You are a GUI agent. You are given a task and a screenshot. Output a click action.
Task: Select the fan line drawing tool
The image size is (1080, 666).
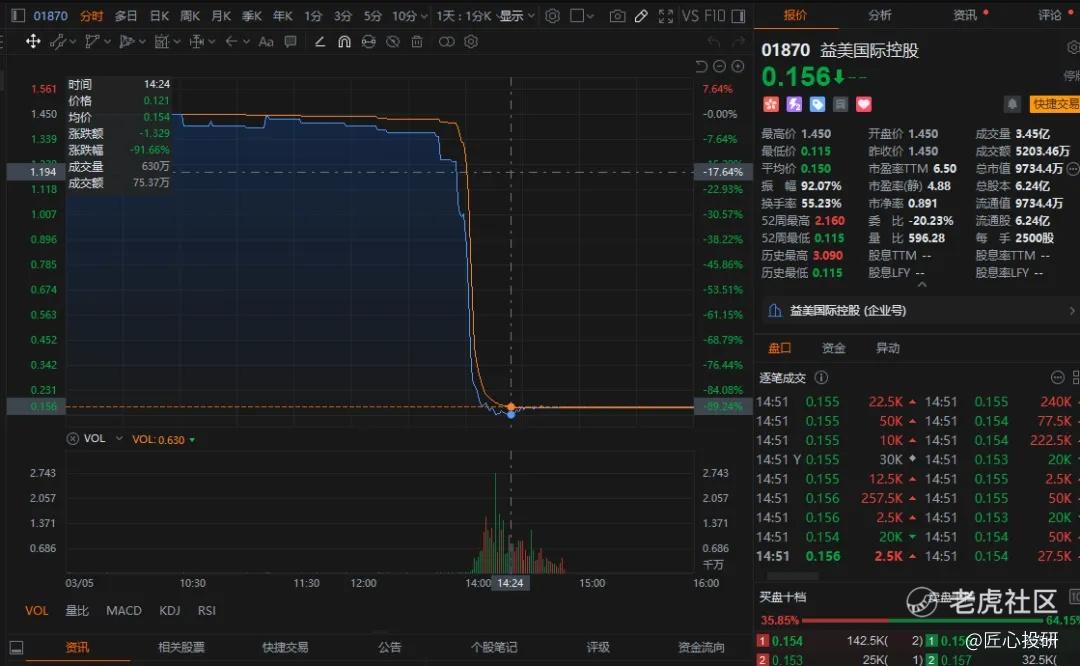pos(127,41)
